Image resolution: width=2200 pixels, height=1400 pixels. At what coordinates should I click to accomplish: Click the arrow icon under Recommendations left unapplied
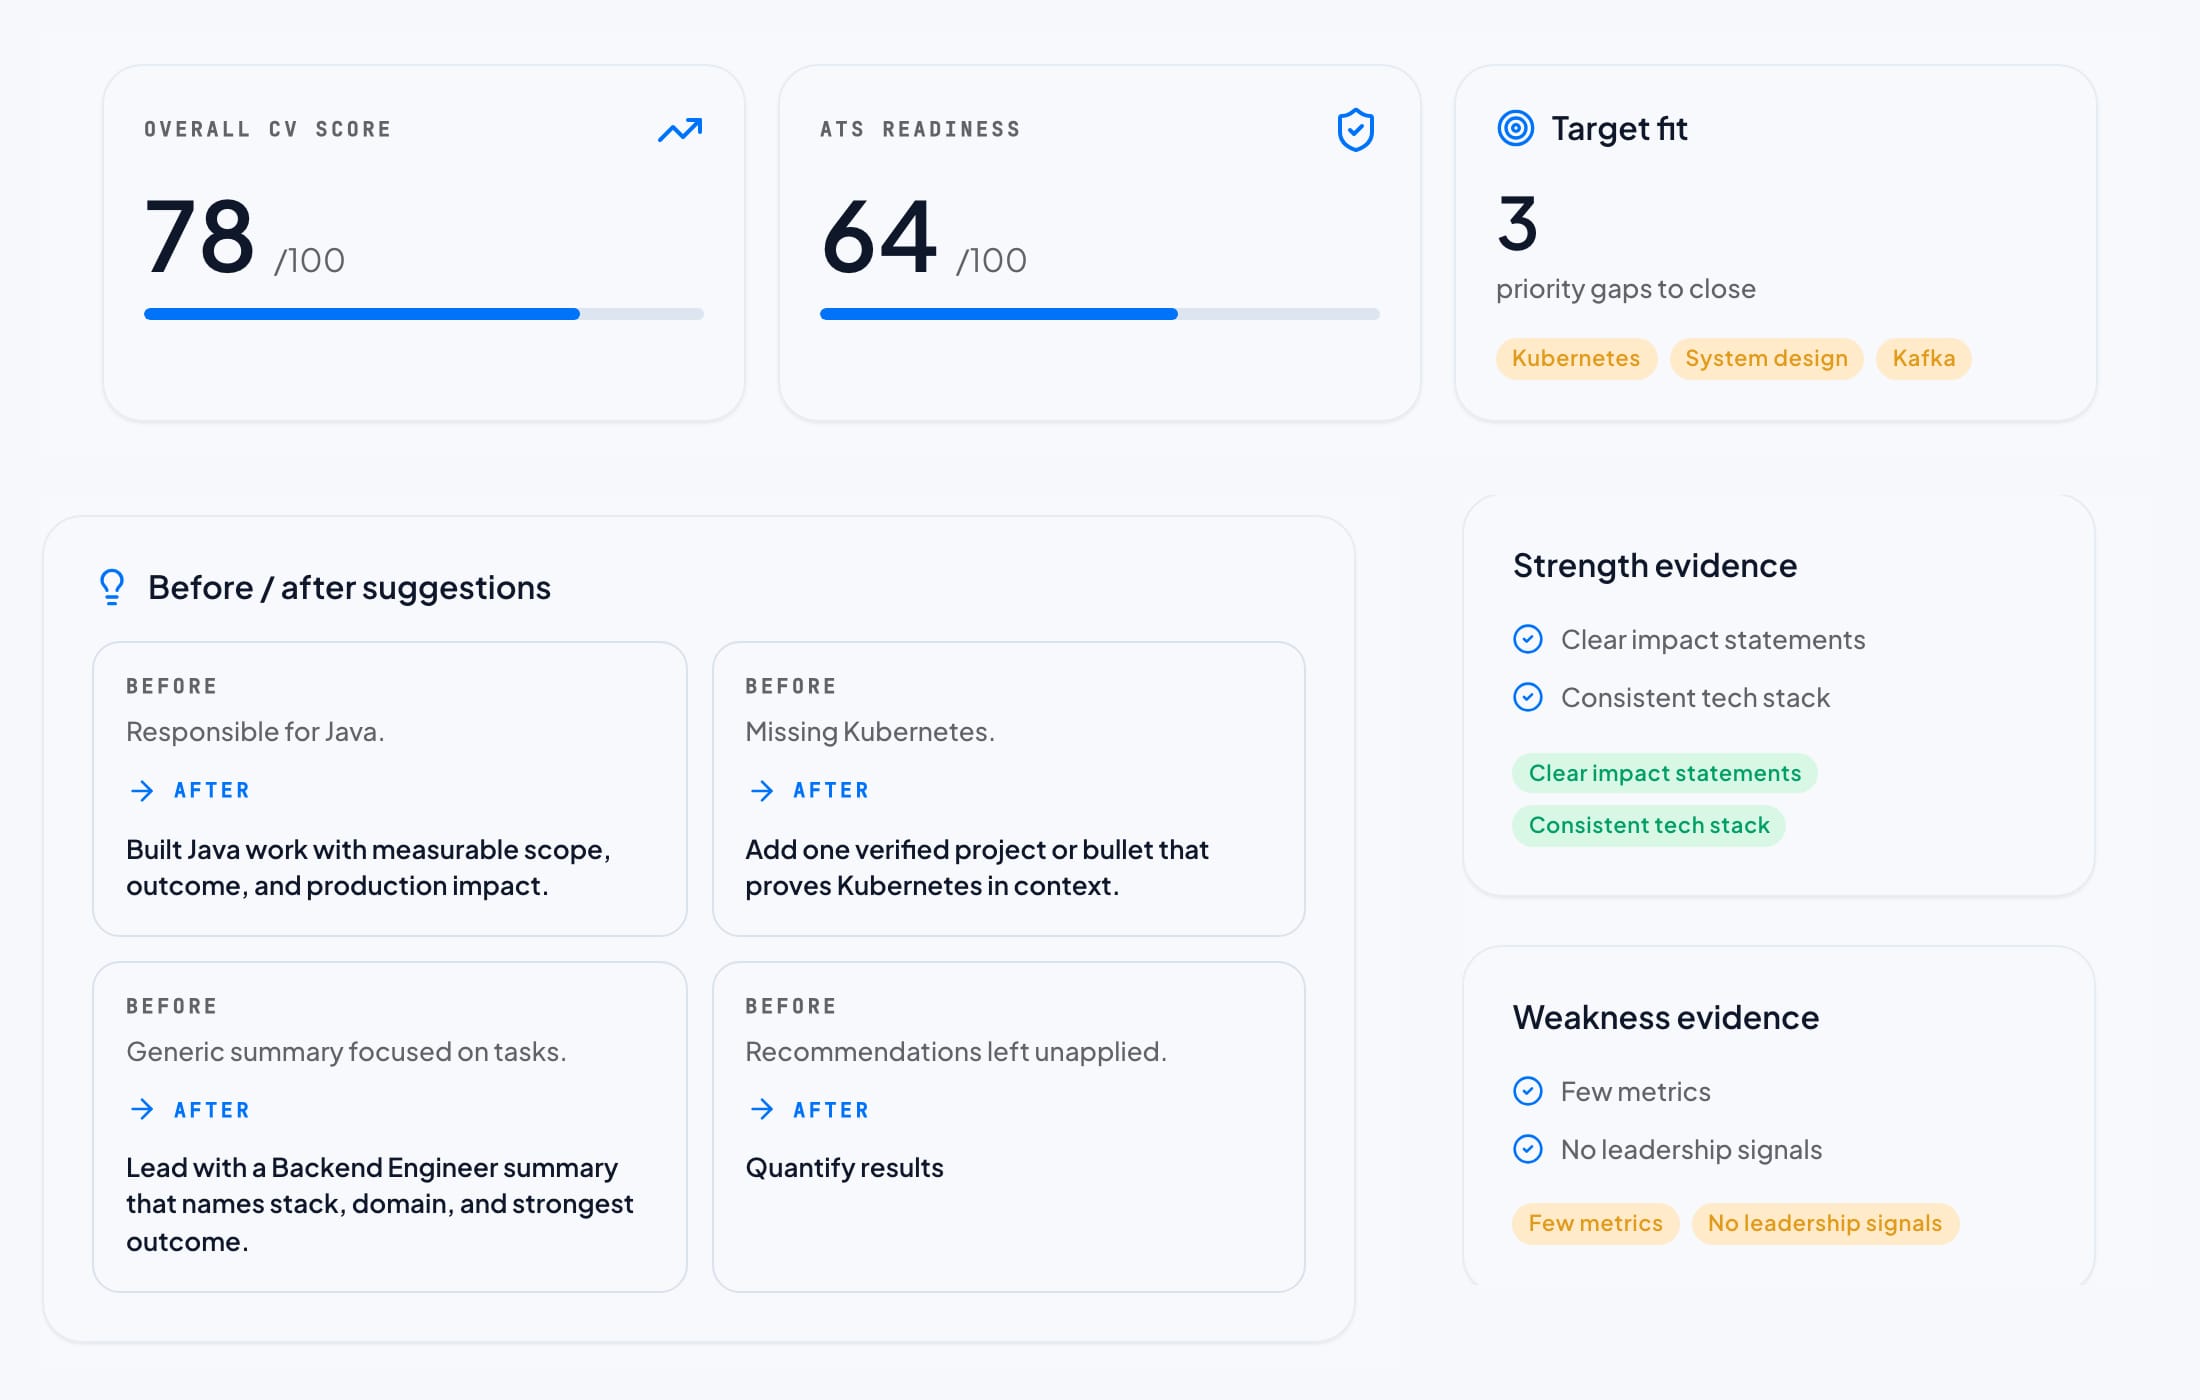[762, 1109]
